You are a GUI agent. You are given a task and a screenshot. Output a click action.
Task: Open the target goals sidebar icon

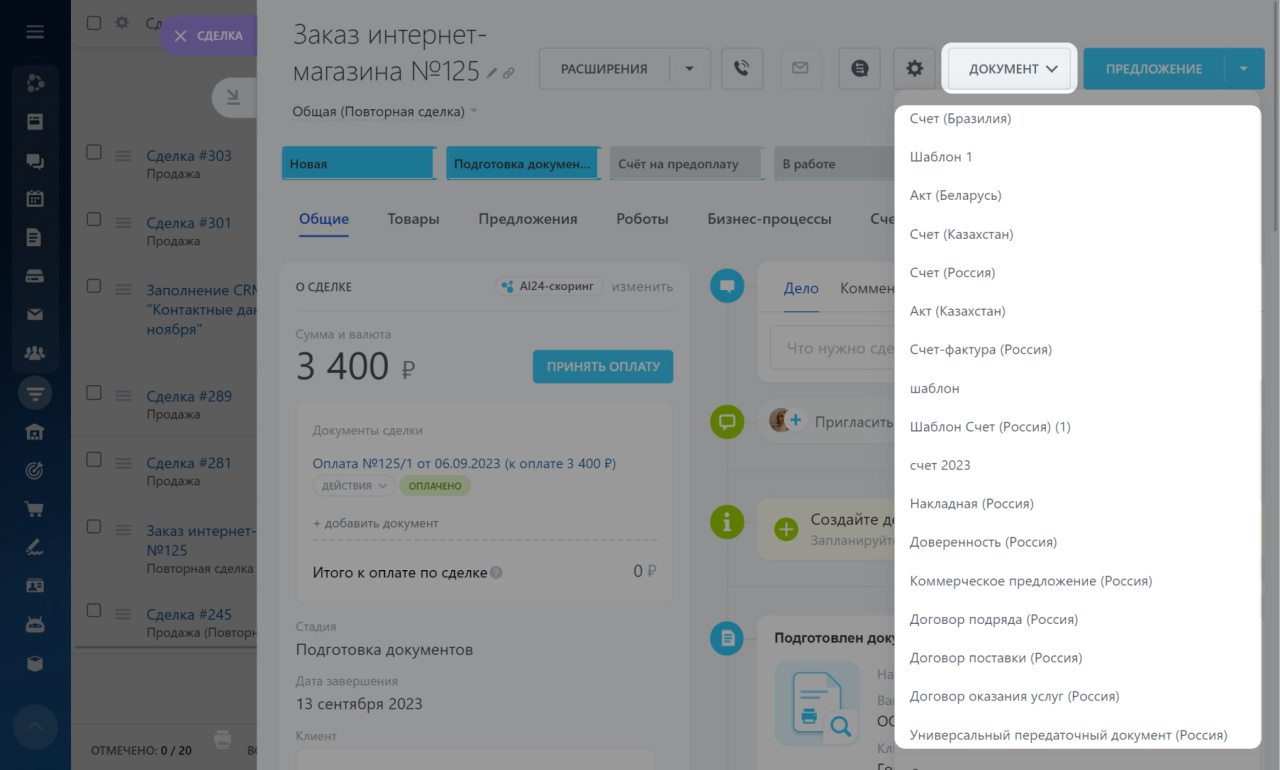[35, 470]
